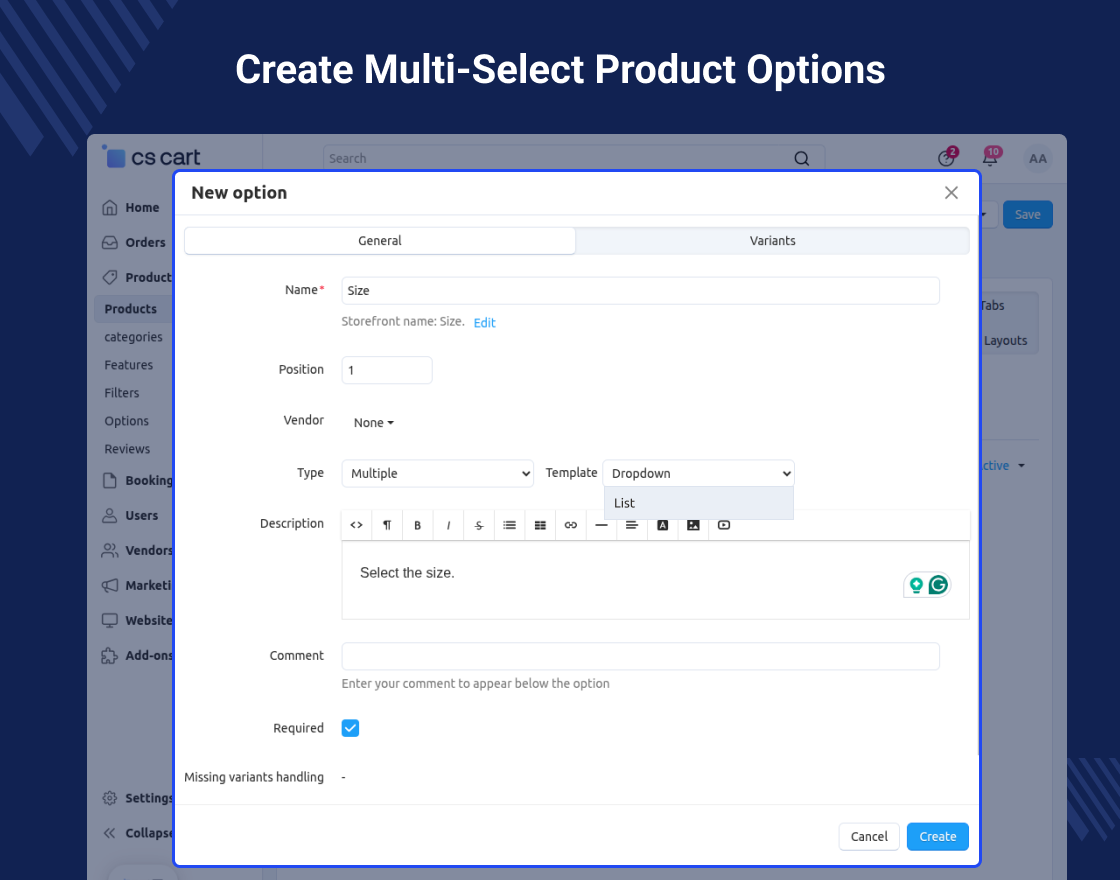Viewport: 1120px width, 880px height.
Task: Open Features in sidebar
Action: pyautogui.click(x=129, y=365)
